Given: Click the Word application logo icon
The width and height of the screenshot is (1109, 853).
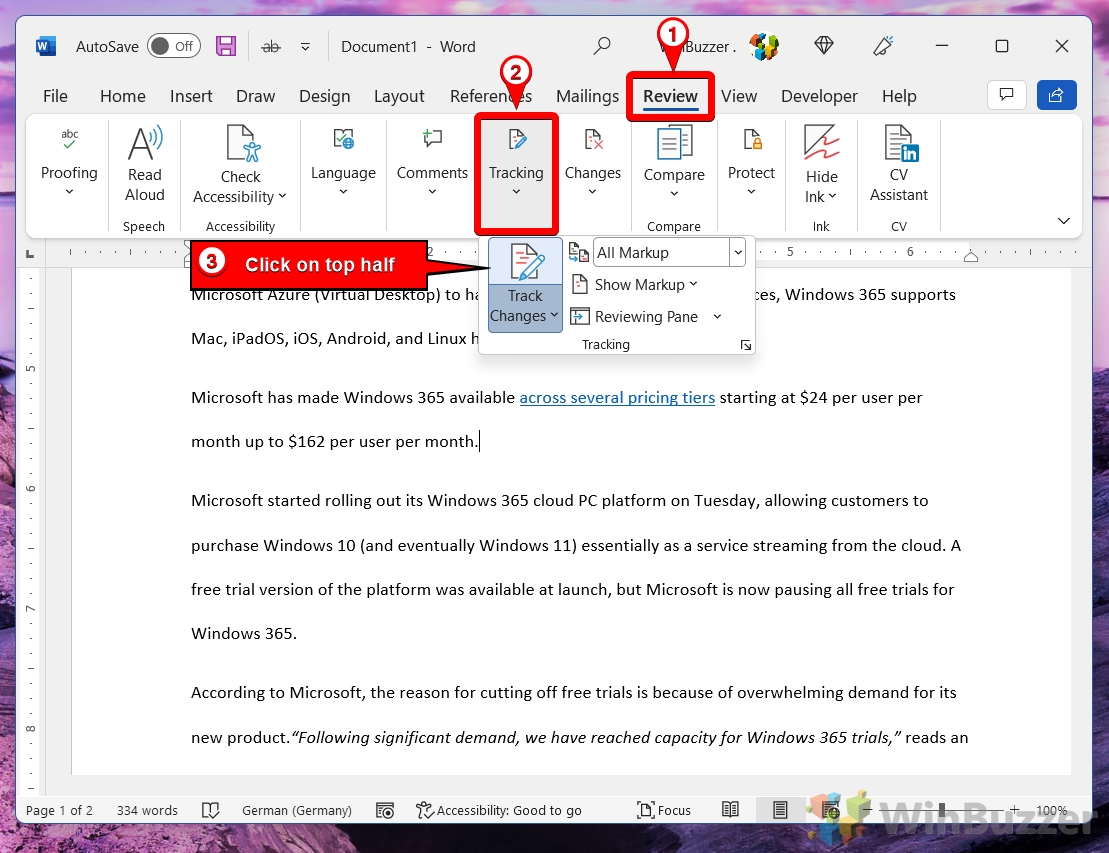Looking at the screenshot, I should coord(45,47).
